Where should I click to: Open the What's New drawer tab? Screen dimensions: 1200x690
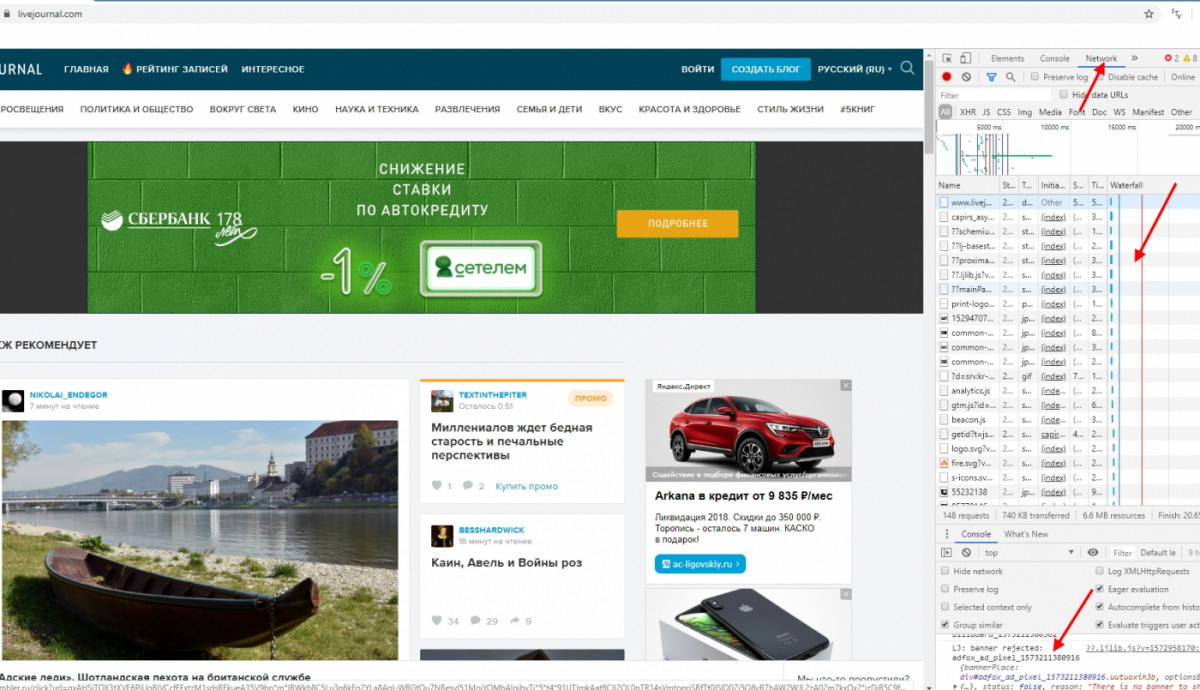pos(1026,534)
